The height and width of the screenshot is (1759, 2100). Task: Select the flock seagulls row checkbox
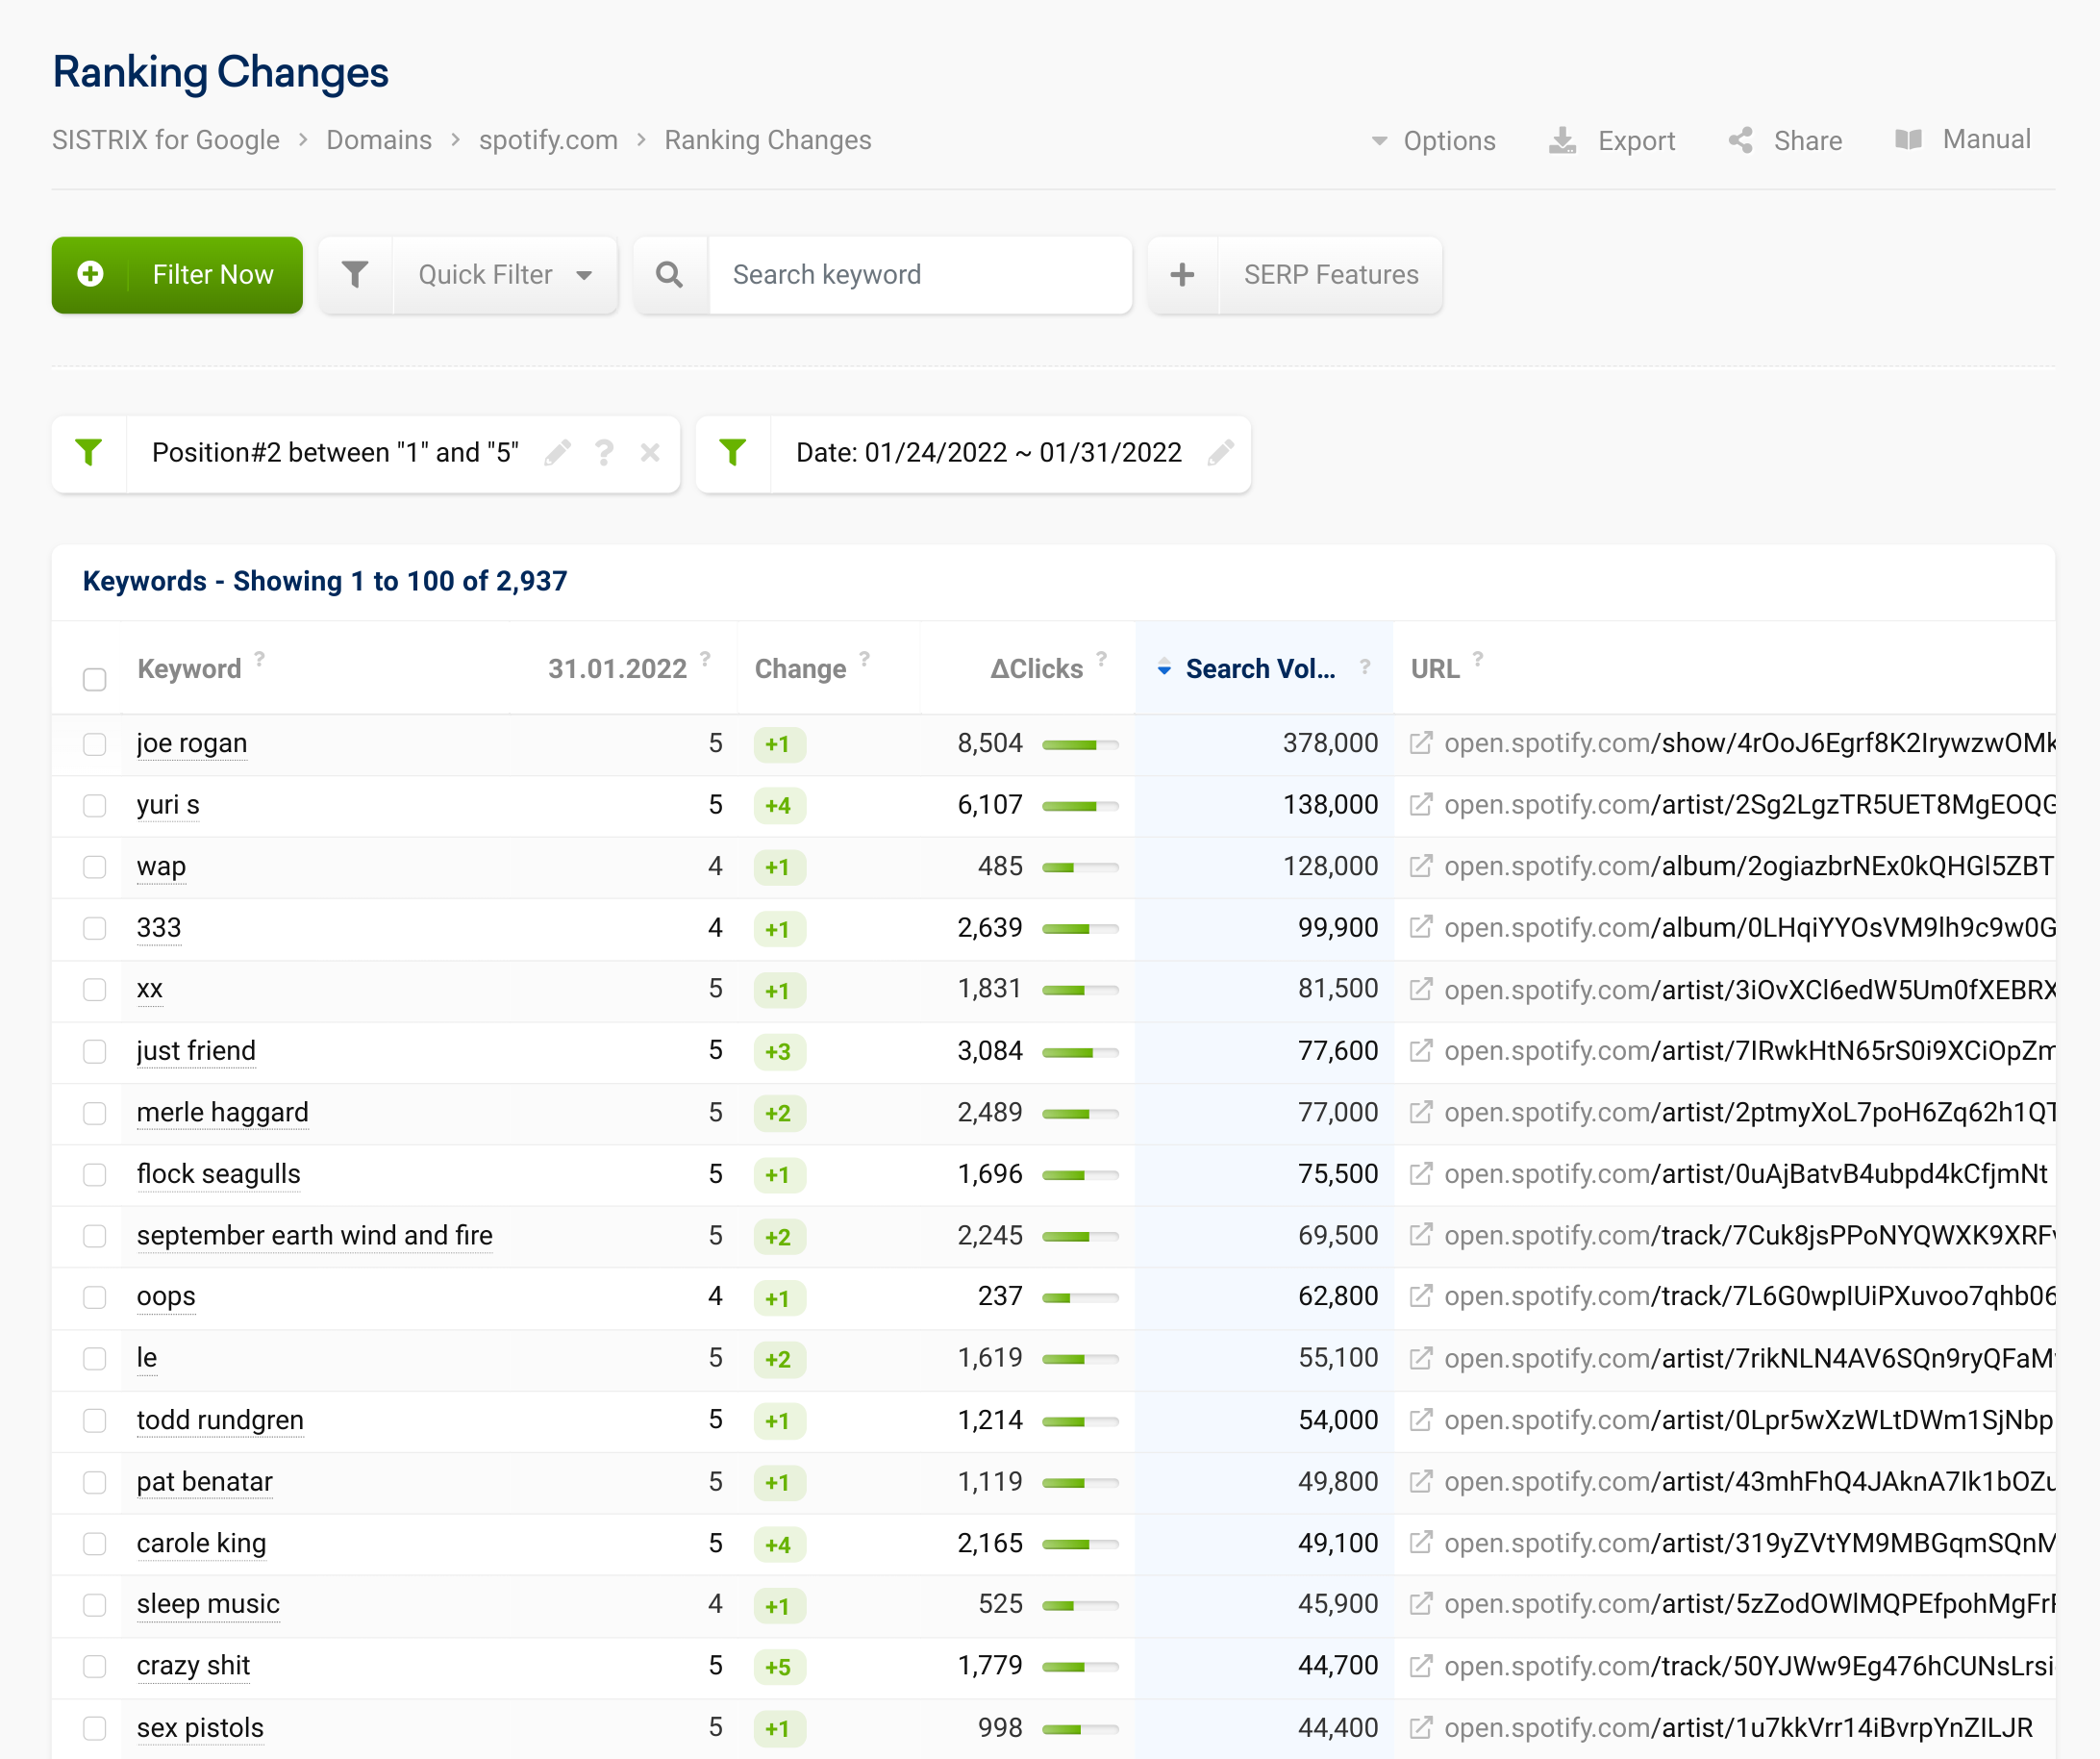click(95, 1175)
